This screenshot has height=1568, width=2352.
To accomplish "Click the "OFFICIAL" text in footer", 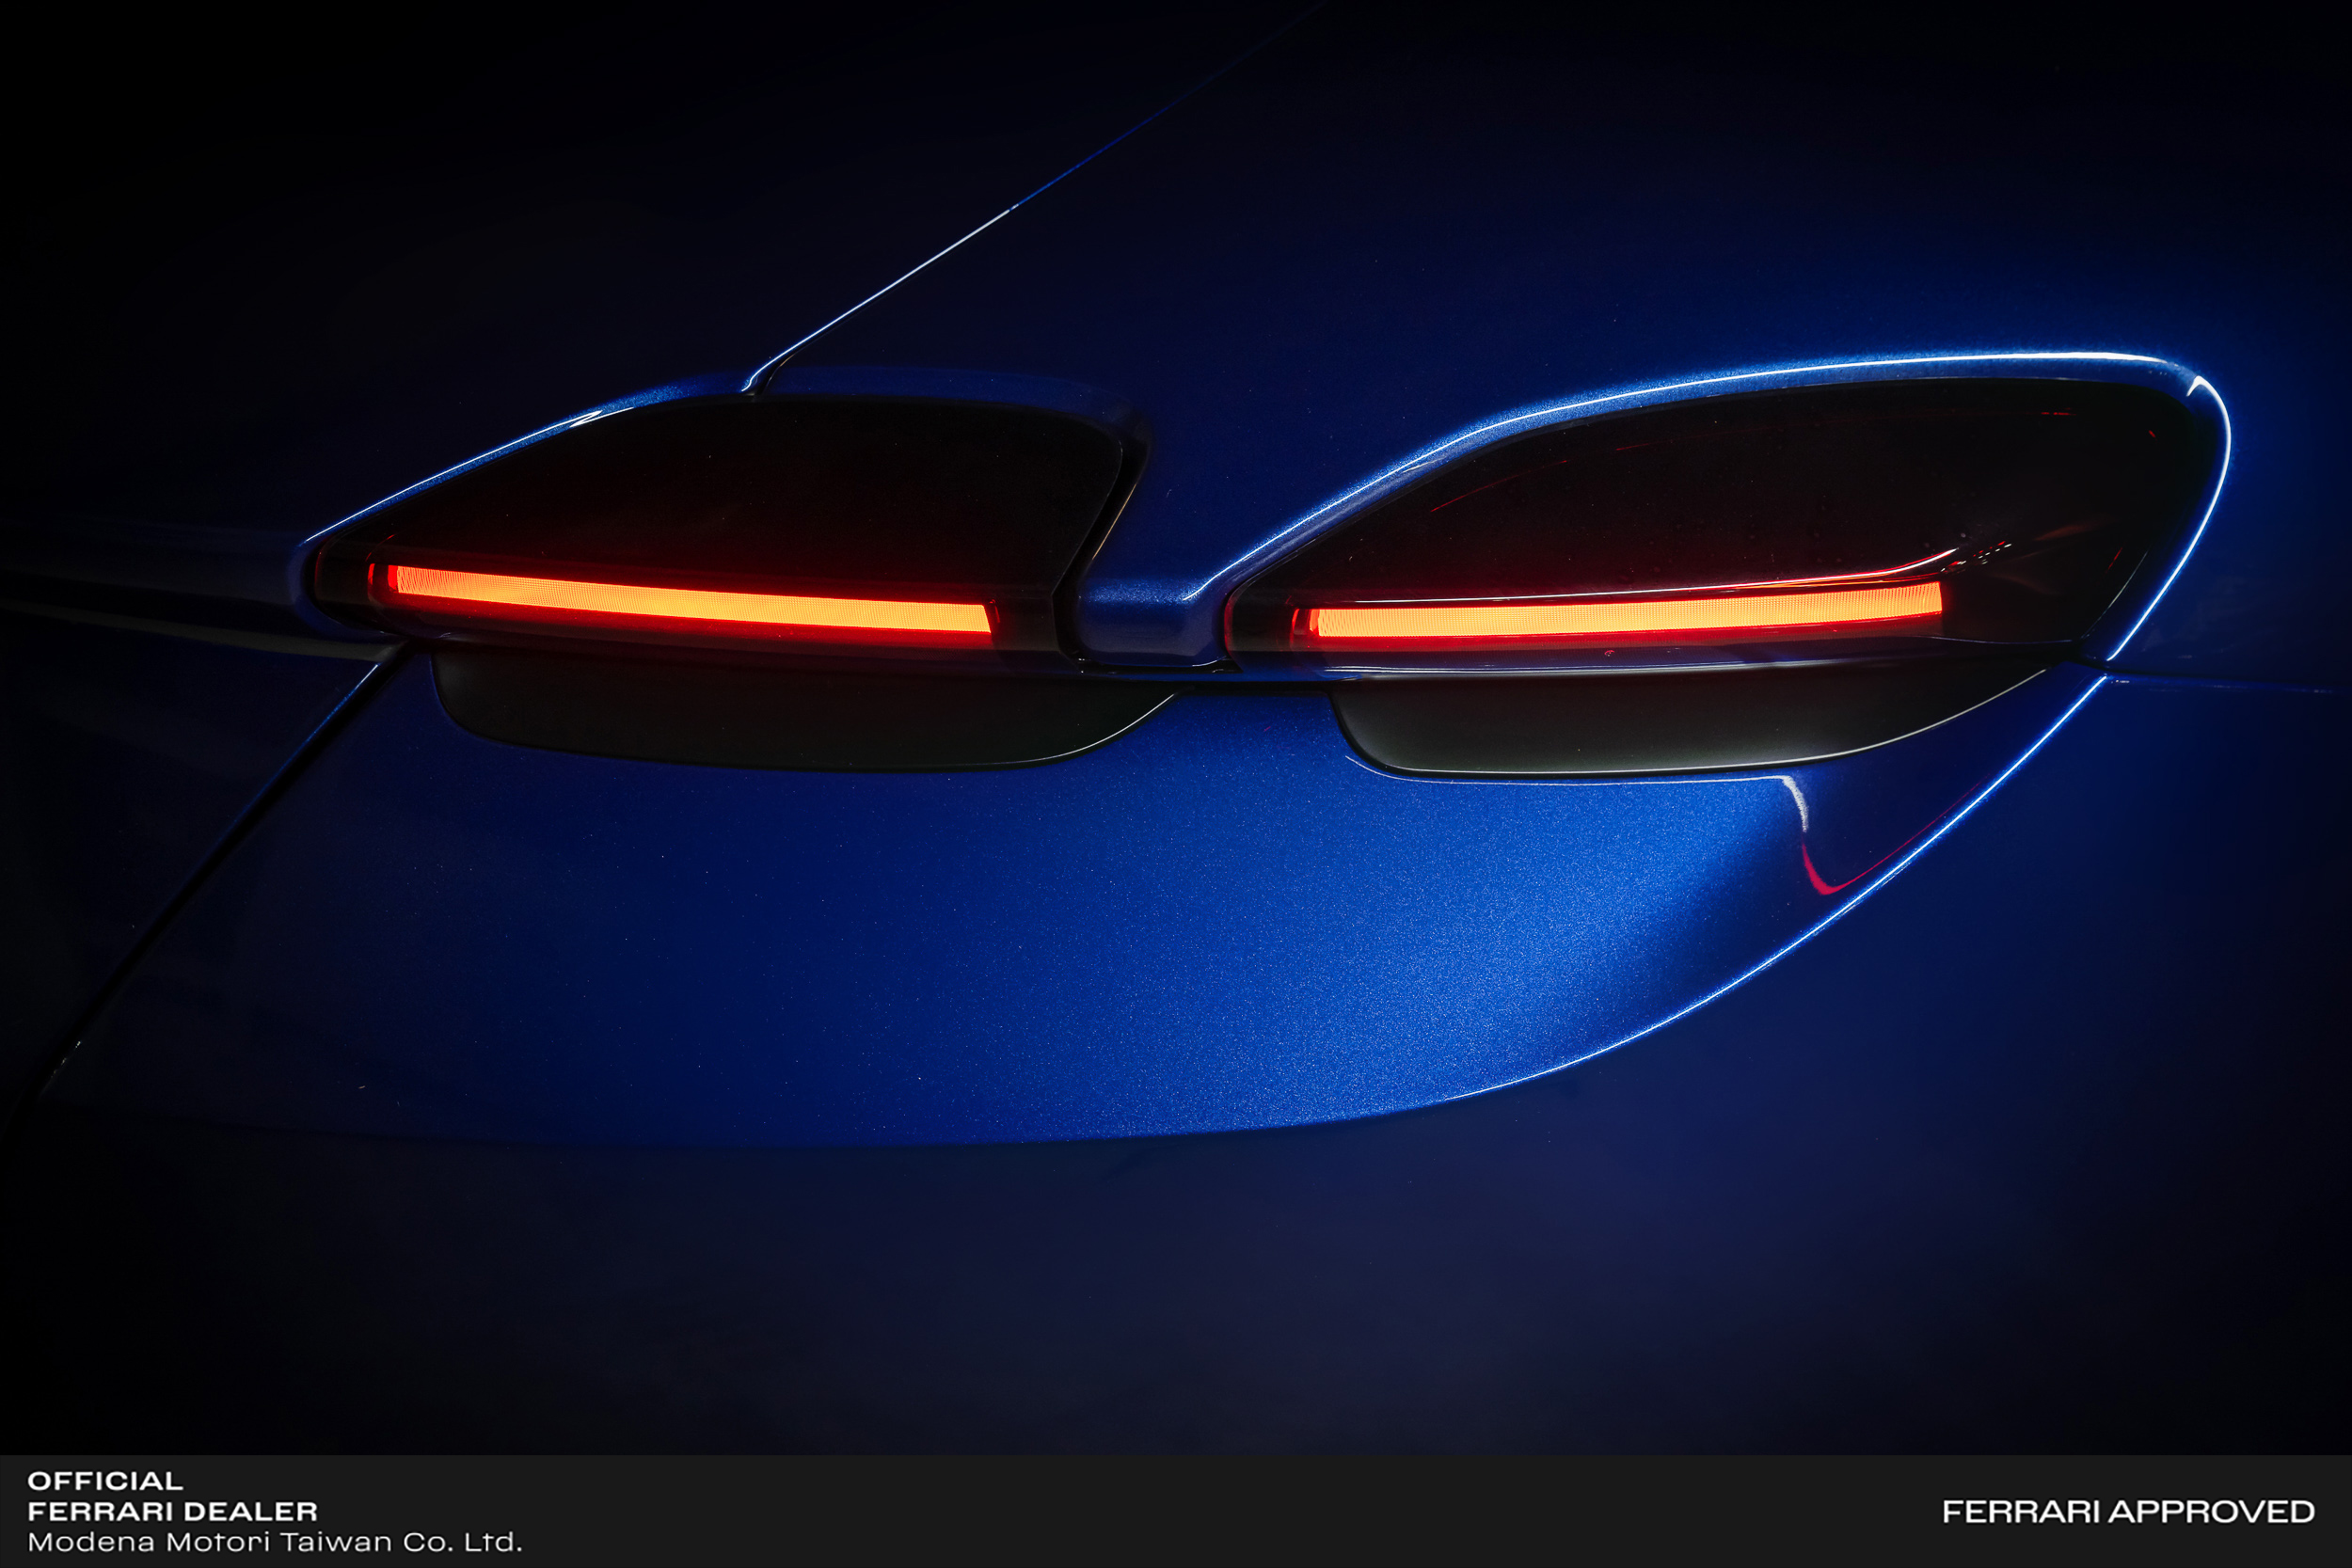I will pos(105,1481).
